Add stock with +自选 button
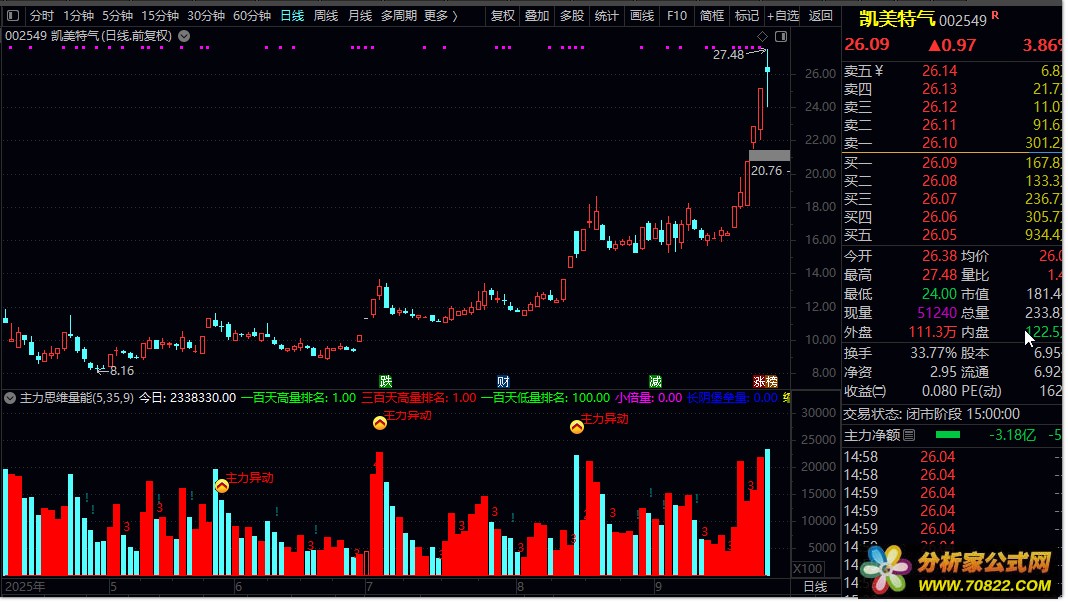This screenshot has height=602, width=1068. tap(783, 15)
